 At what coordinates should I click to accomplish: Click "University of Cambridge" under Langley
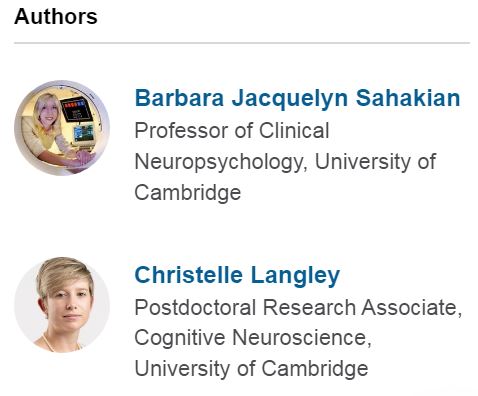(251, 369)
